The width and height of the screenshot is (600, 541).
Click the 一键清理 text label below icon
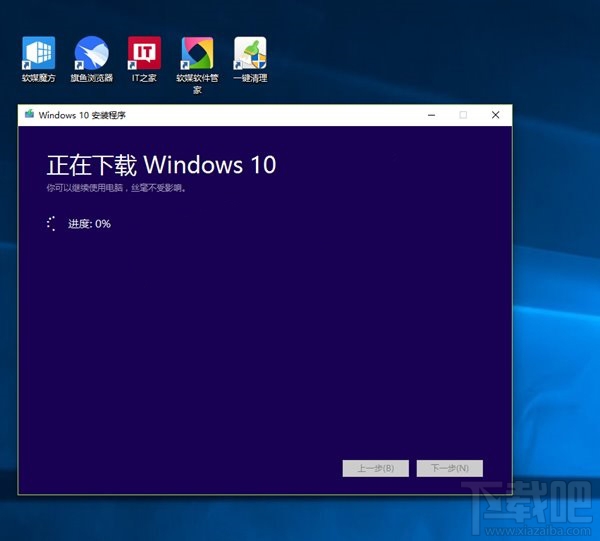(x=250, y=78)
